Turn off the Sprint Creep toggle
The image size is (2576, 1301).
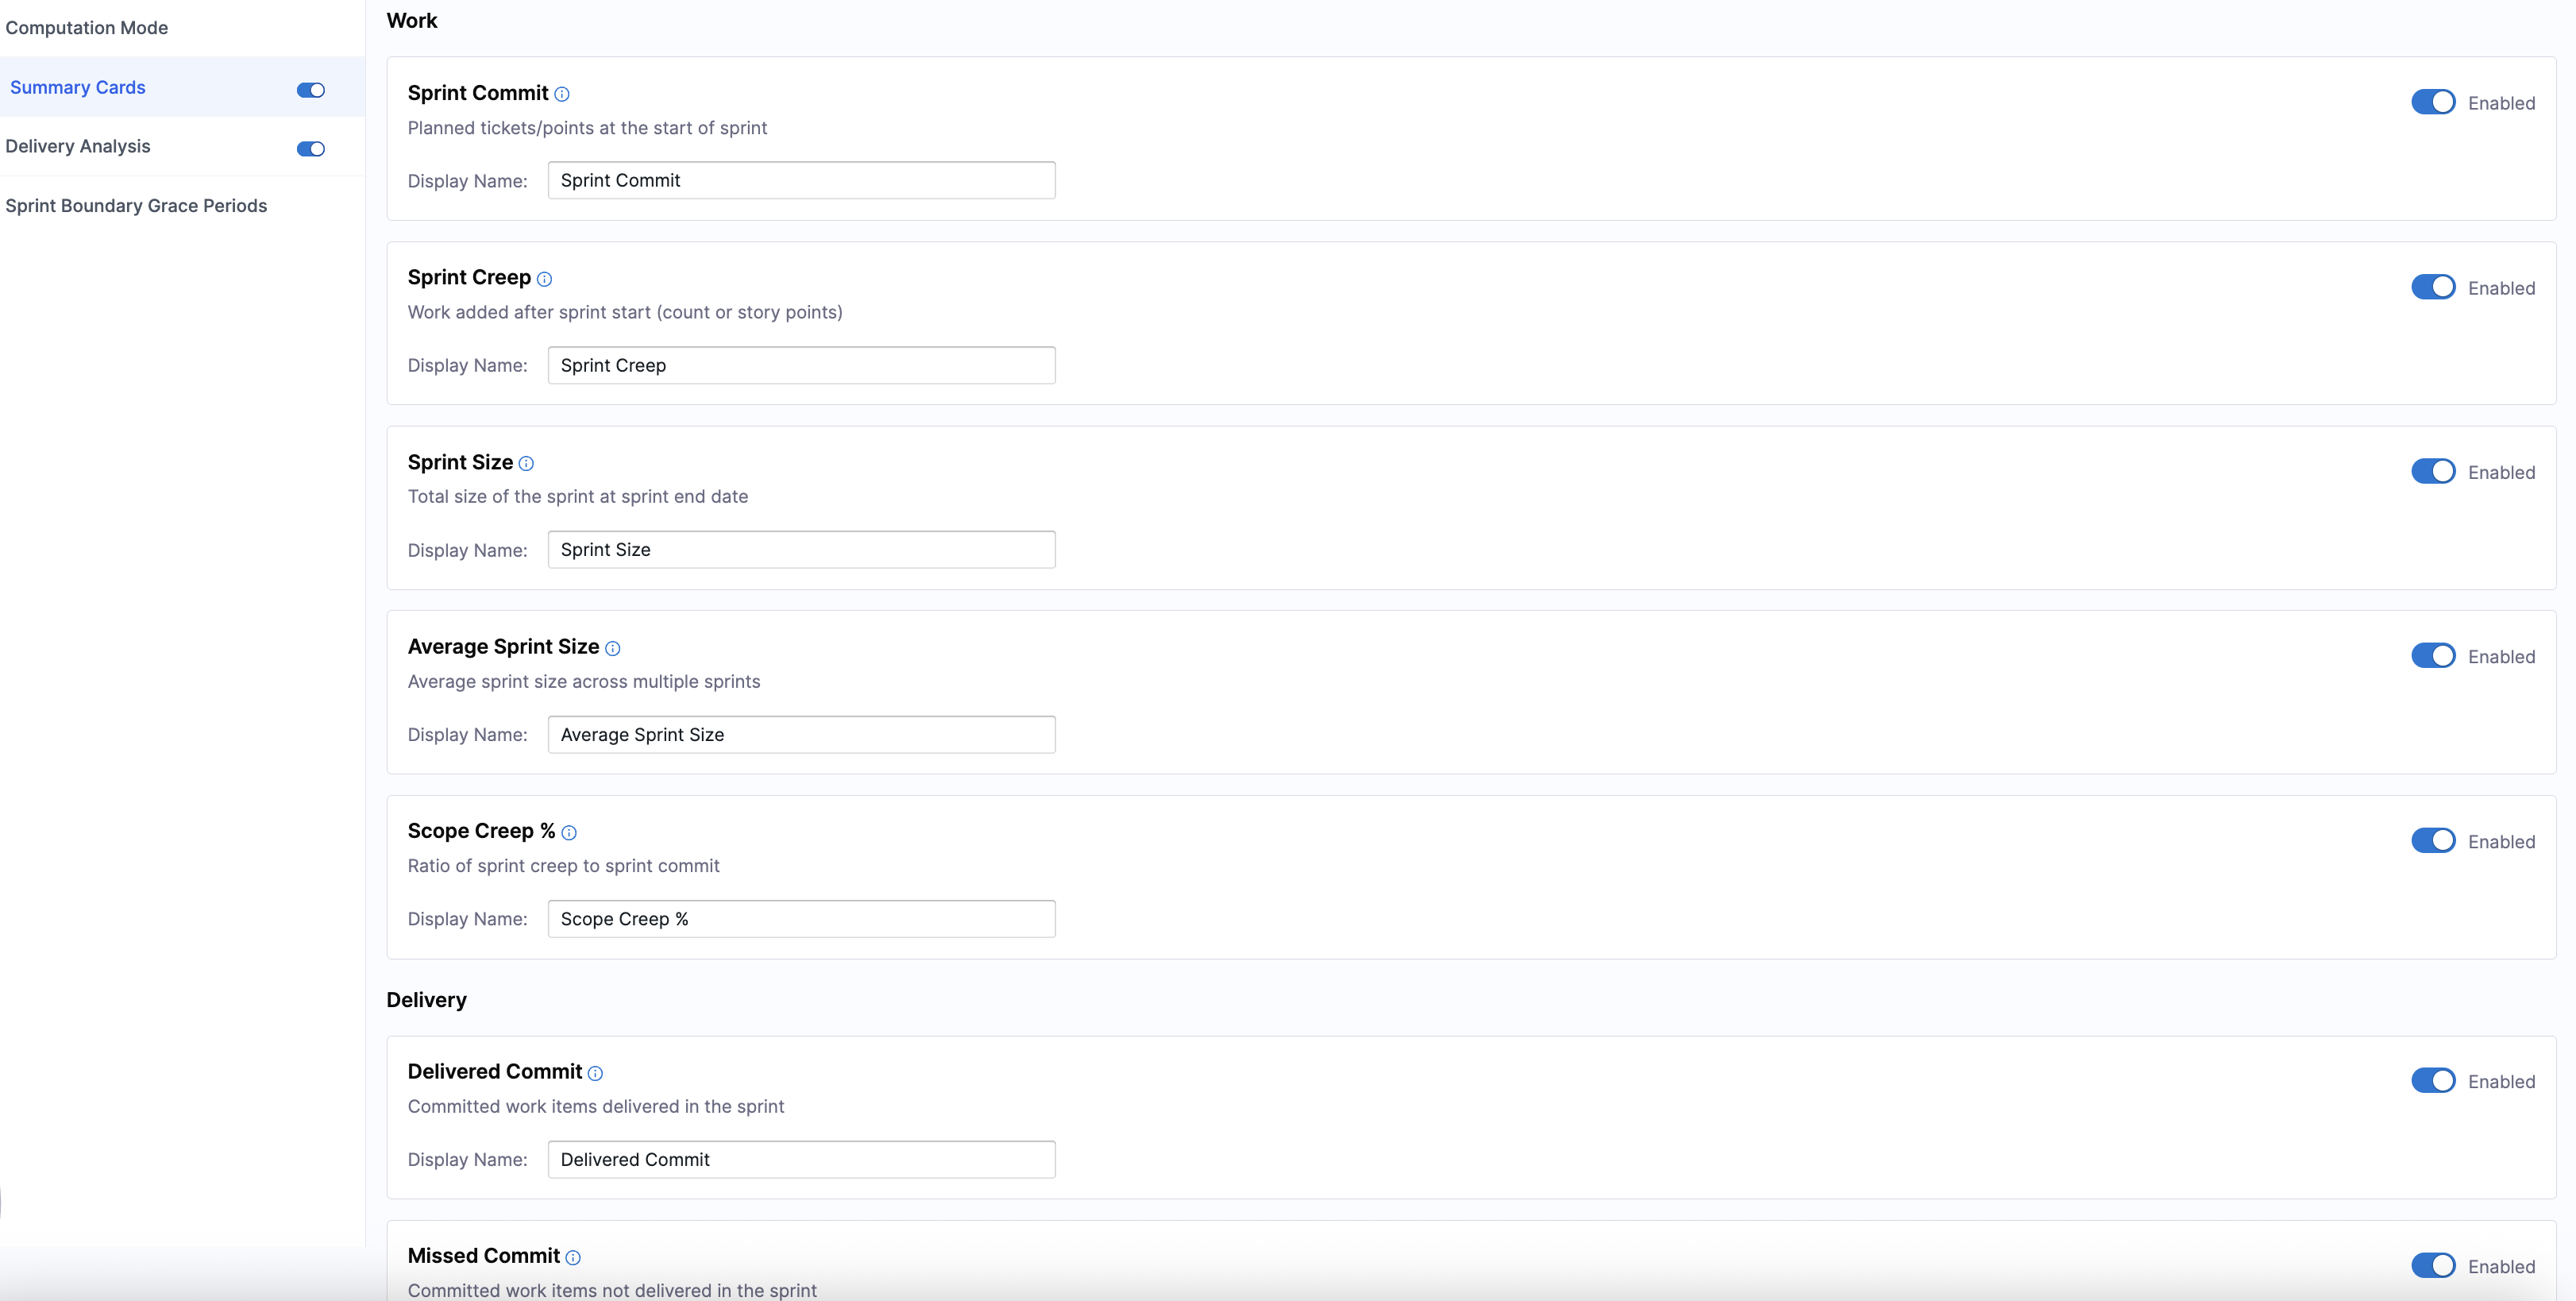[x=2432, y=287]
